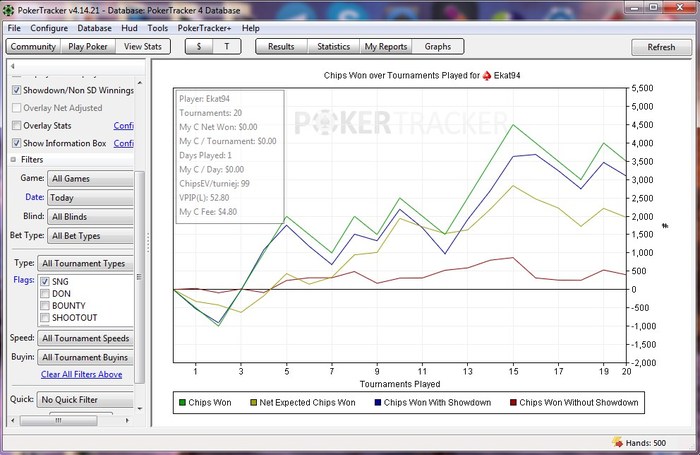Open the Database menu
Viewport: 700px width, 455px height.
pyautogui.click(x=94, y=28)
